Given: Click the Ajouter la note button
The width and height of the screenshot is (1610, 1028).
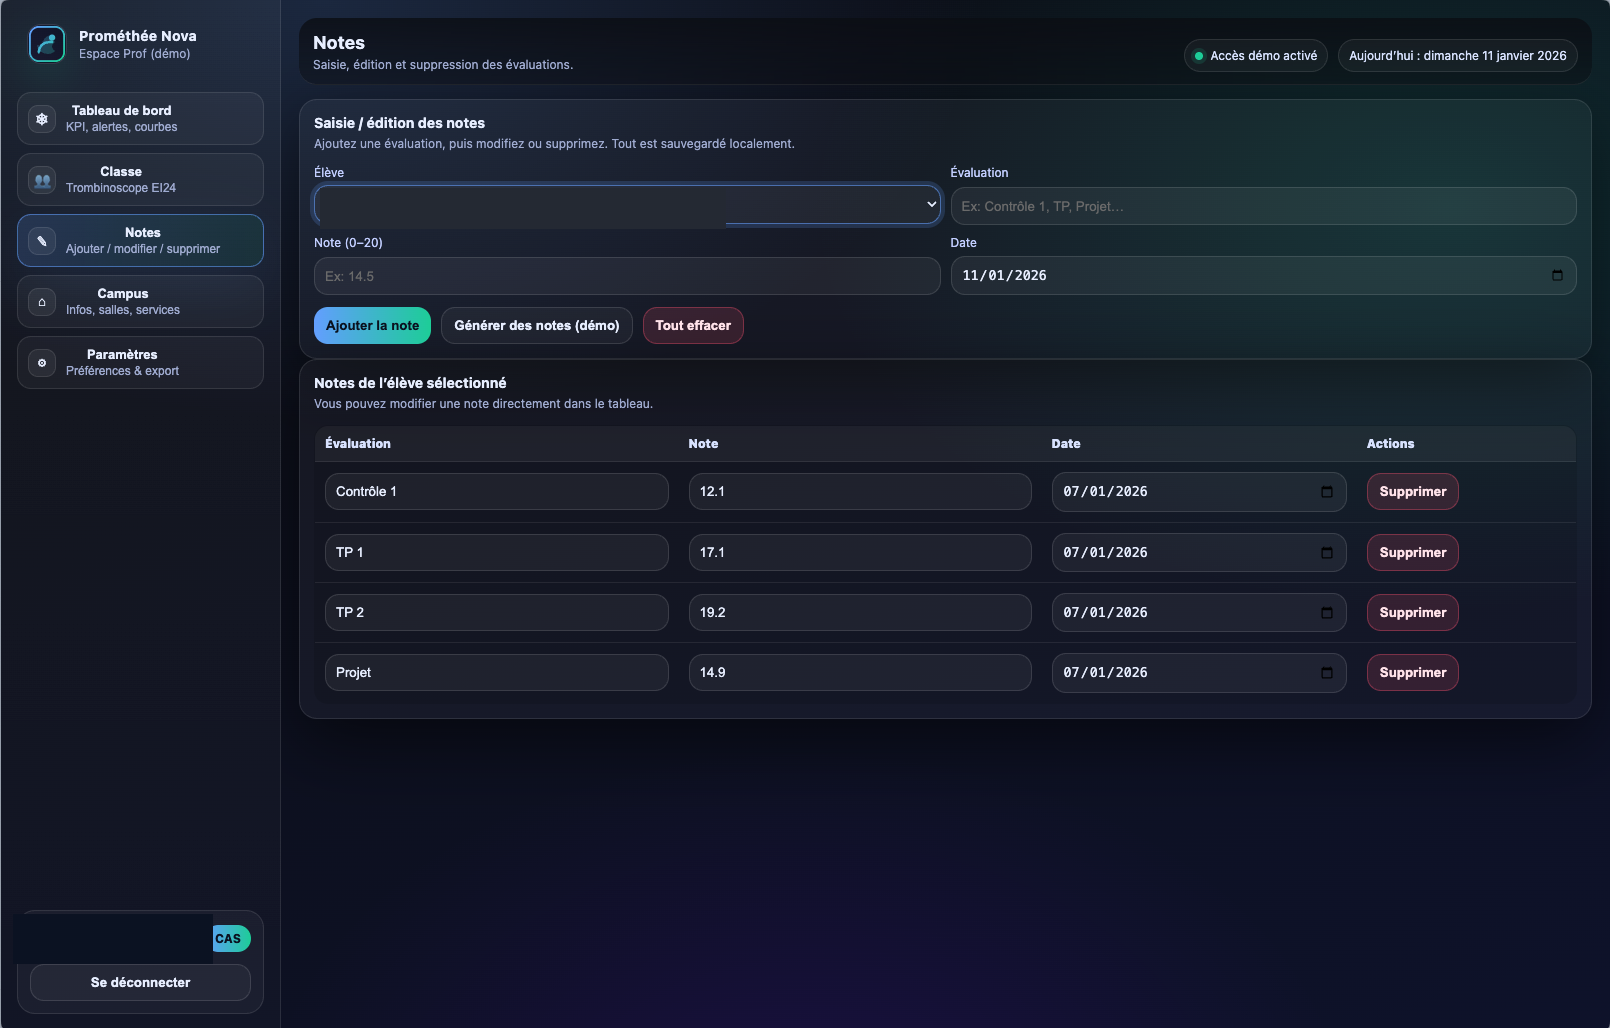Looking at the screenshot, I should [372, 326].
